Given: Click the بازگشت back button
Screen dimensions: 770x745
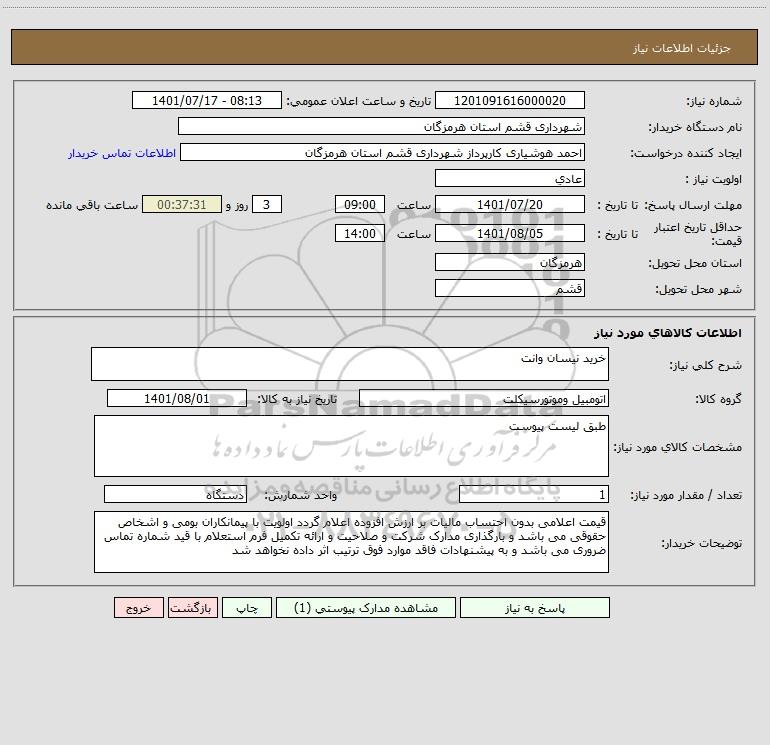Looking at the screenshot, I should point(192,607).
